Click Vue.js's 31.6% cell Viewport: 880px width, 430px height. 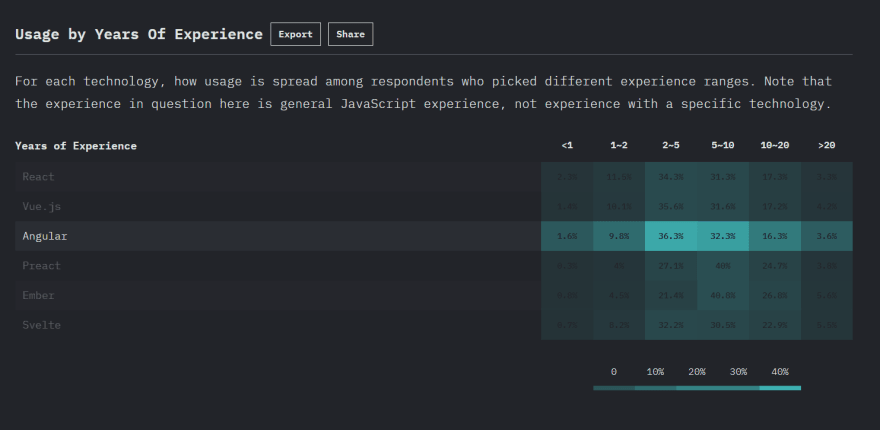pos(722,207)
